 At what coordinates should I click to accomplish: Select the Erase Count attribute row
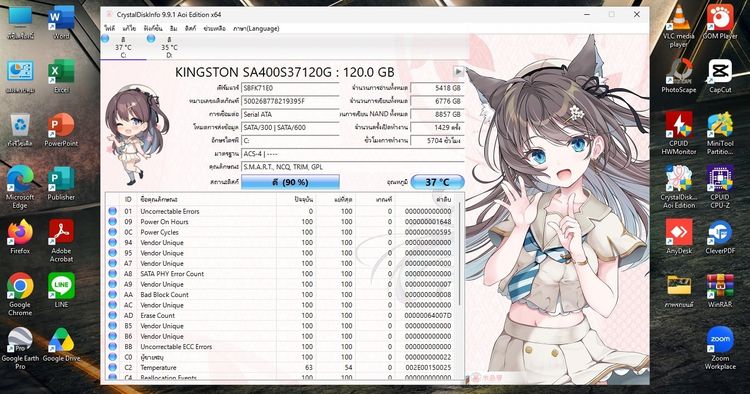coord(282,316)
